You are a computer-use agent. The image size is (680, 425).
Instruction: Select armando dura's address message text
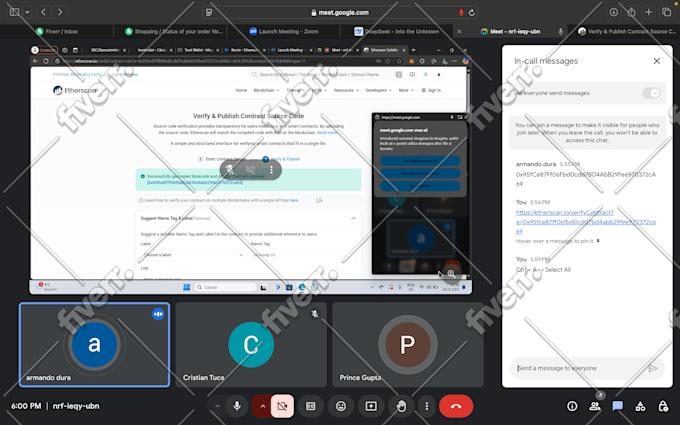click(585, 179)
